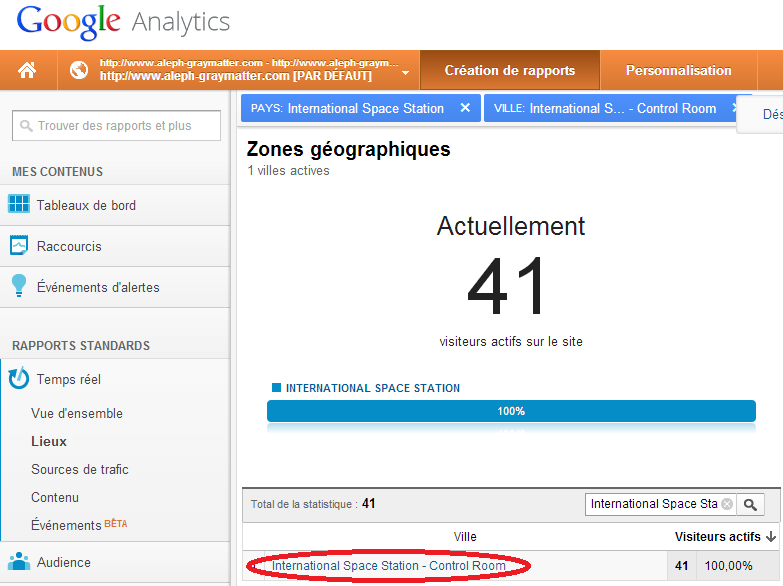
Task: Click the Visiteurs actifs sort arrow
Action: [x=771, y=537]
